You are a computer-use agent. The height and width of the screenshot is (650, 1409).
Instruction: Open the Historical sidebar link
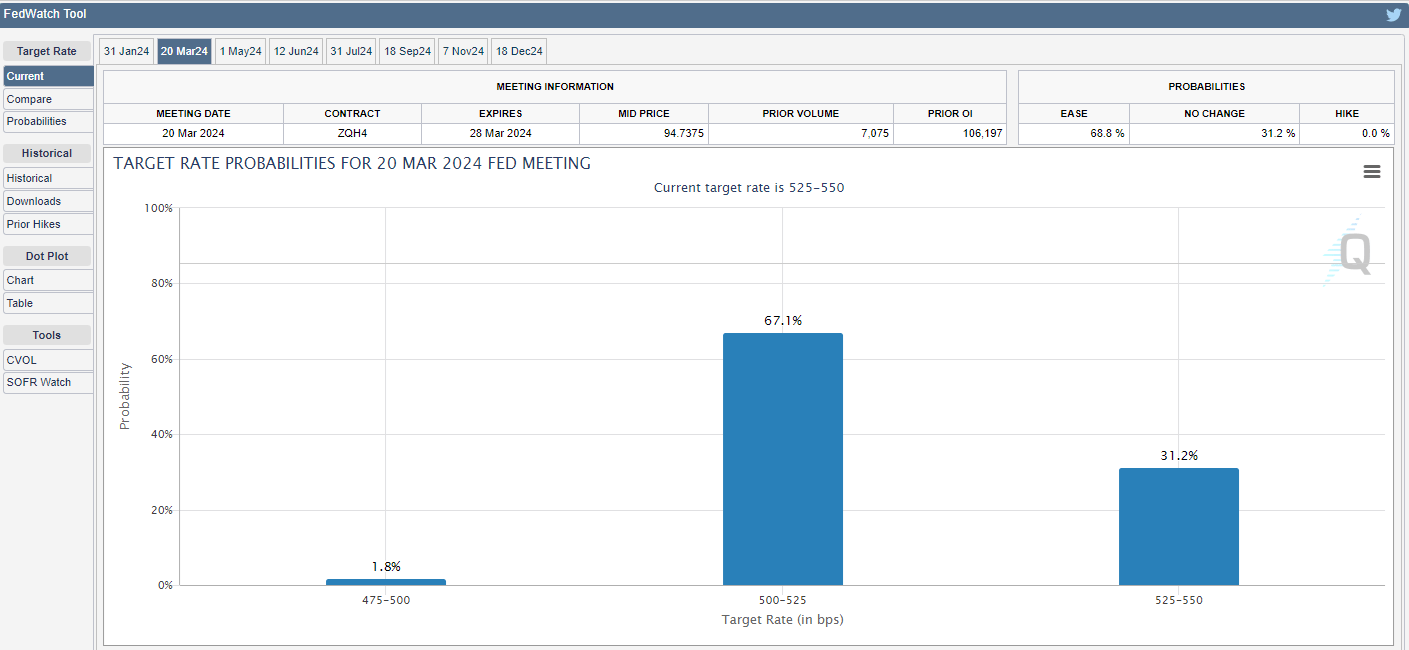48,178
